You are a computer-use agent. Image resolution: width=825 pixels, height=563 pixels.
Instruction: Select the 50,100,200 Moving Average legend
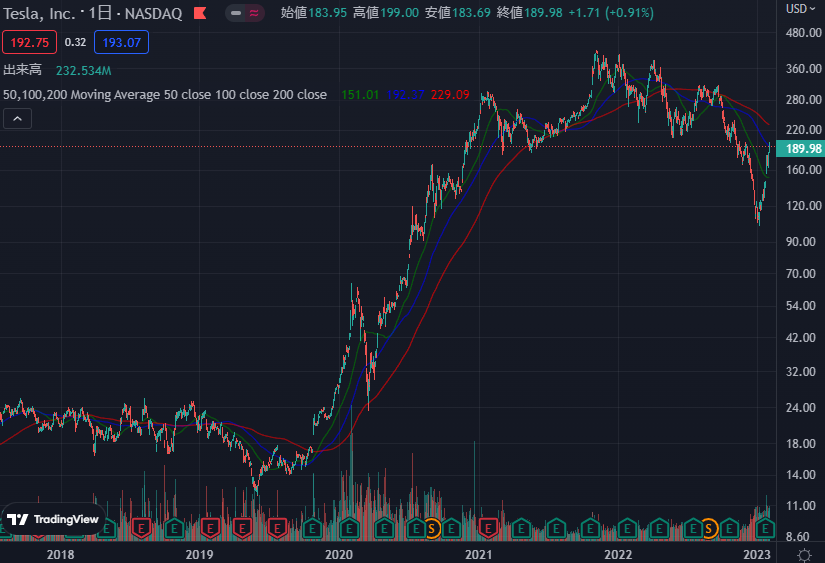coord(165,95)
